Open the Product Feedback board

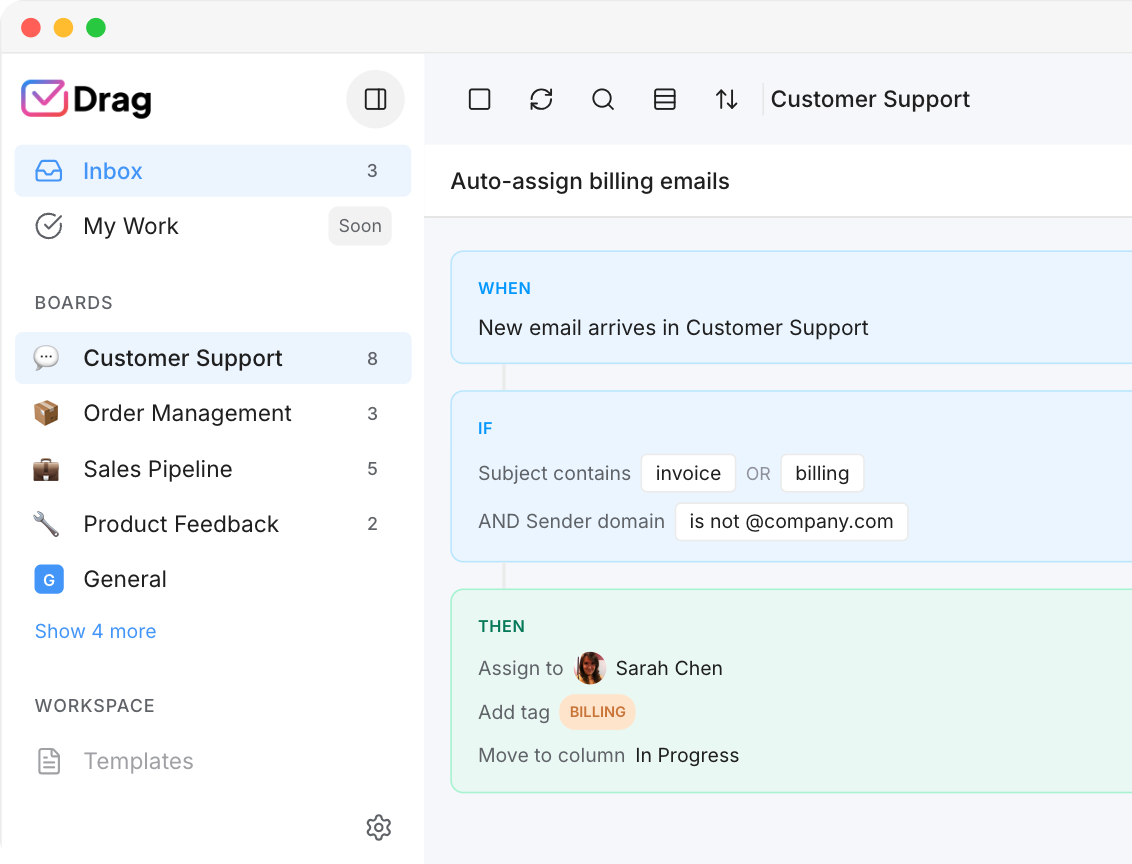coord(213,523)
